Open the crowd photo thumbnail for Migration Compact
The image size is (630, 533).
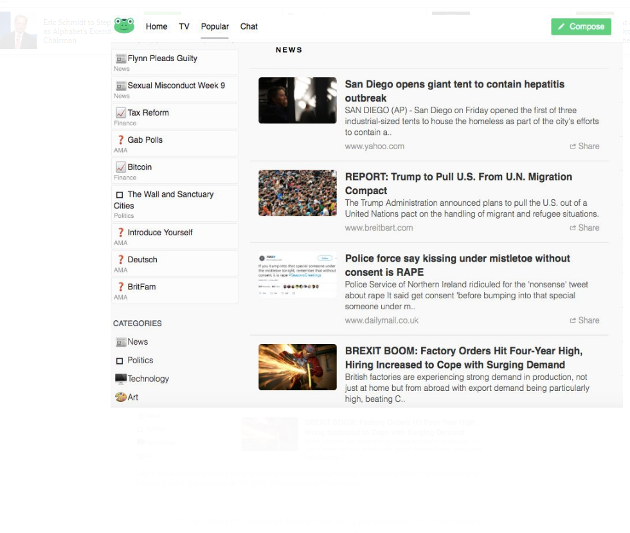click(x=297, y=193)
